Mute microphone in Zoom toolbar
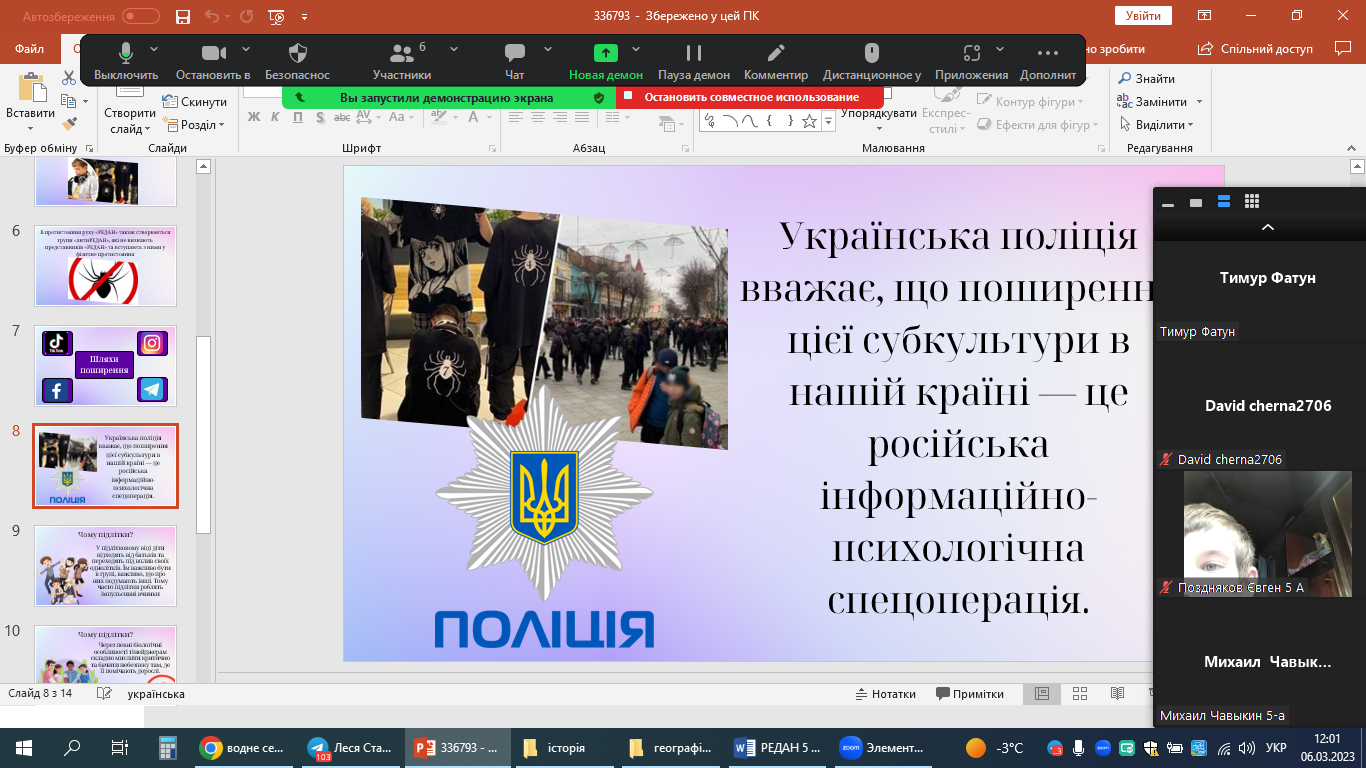 point(126,62)
